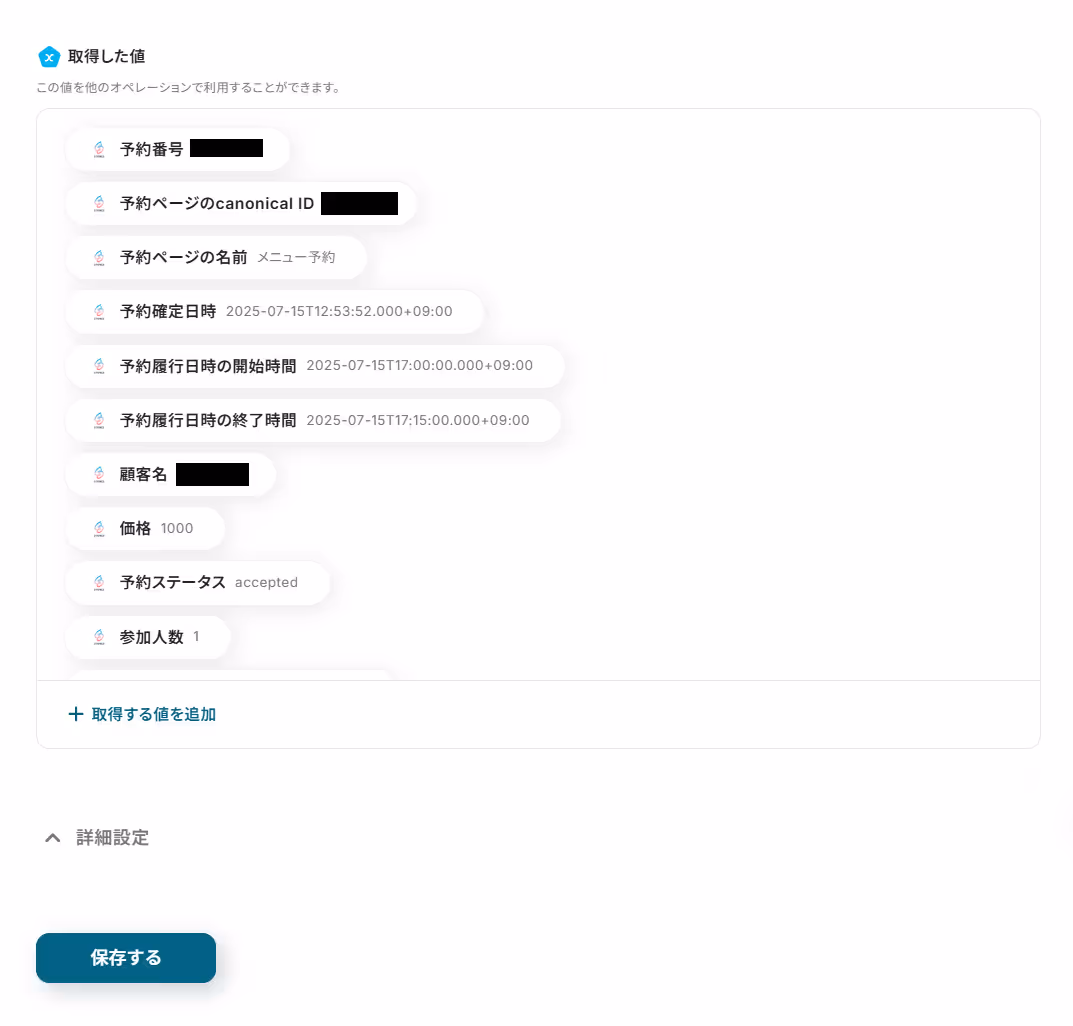Click the icon beside 予約番号
Screen dimensions: 1073x1026
(99, 149)
